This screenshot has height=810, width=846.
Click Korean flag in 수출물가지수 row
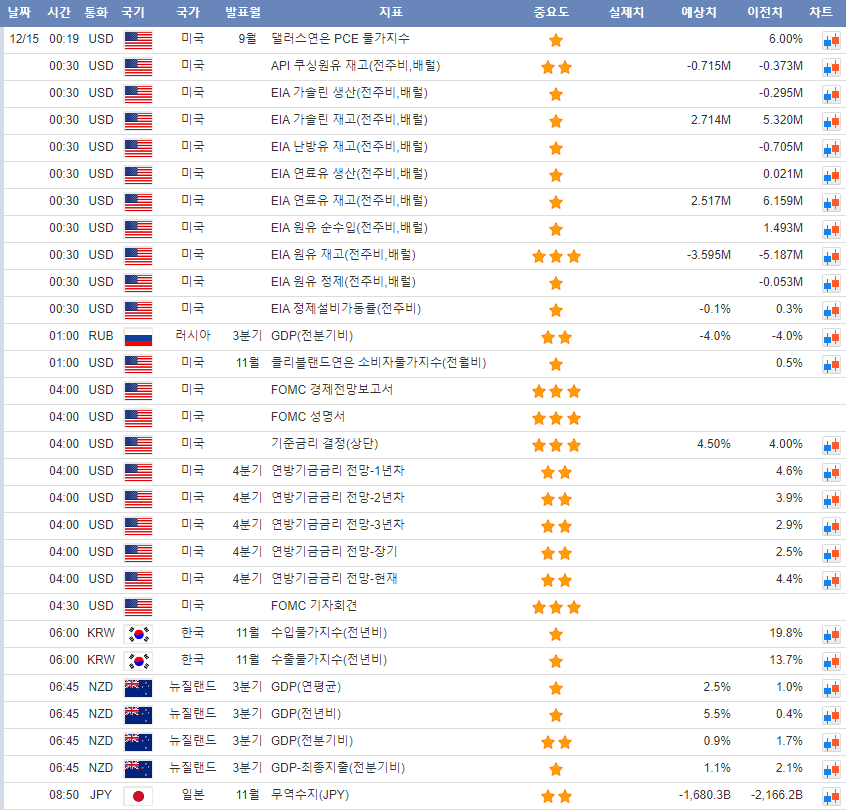click(x=138, y=661)
